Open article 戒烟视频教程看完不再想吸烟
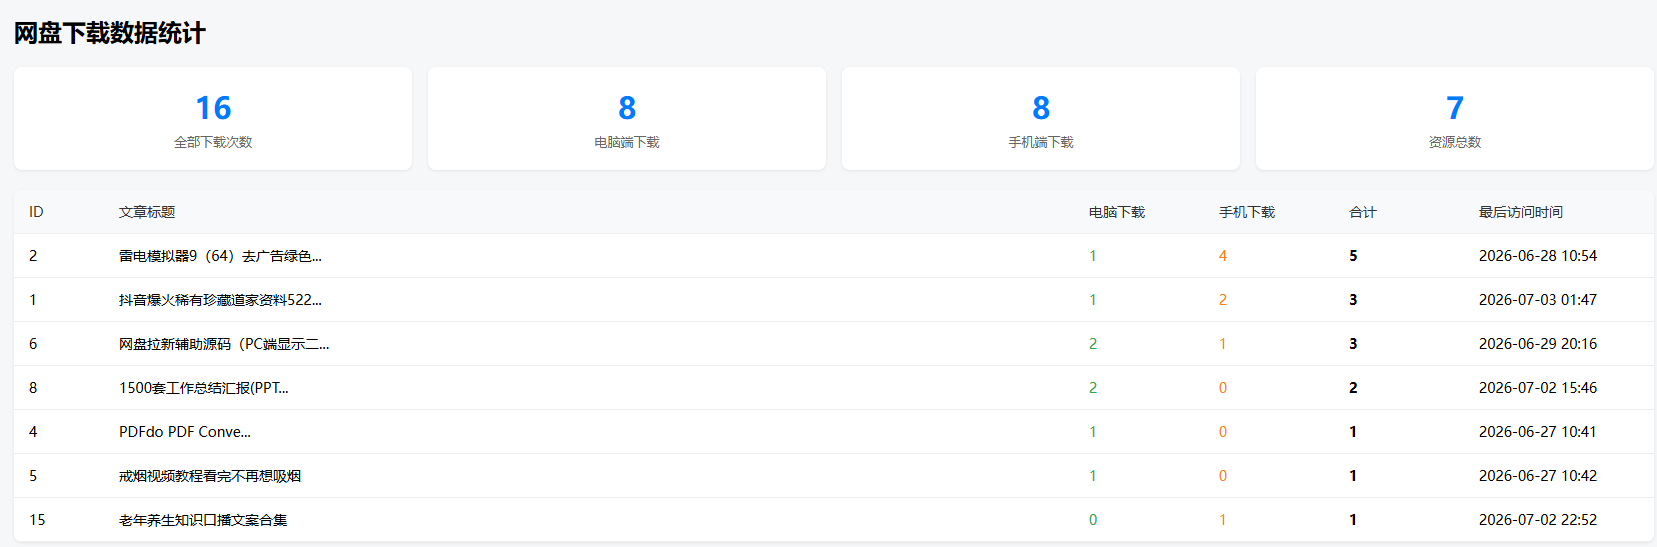The image size is (1657, 547). coord(210,476)
